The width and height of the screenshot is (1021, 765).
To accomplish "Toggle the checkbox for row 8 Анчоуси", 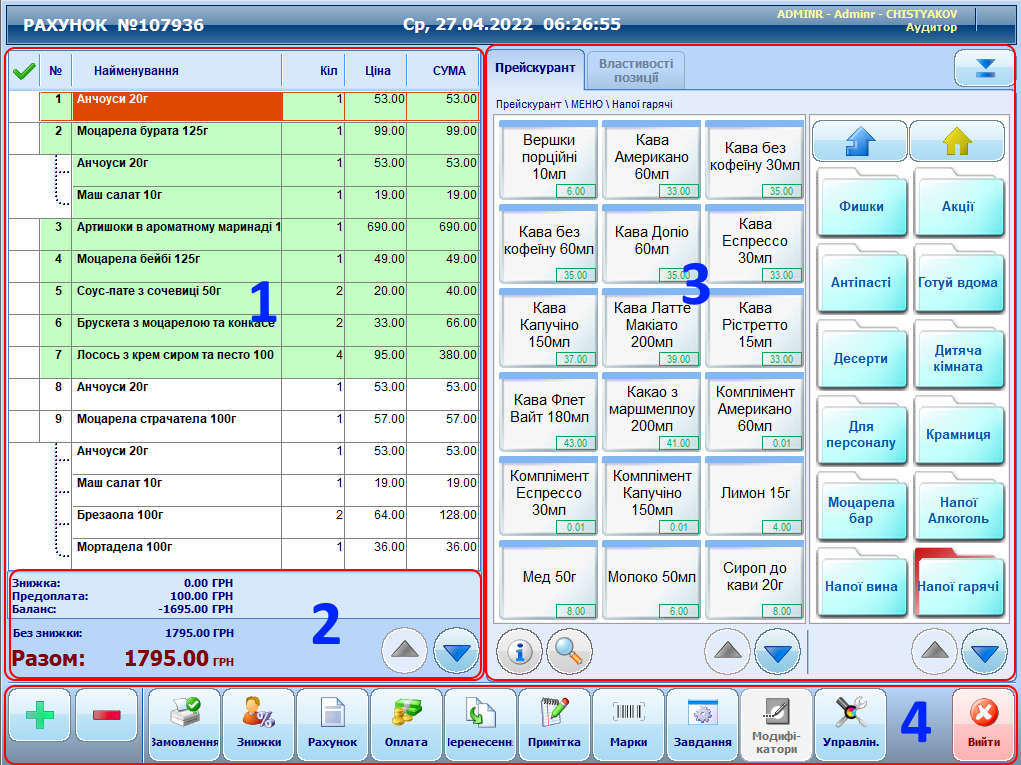I will point(24,388).
